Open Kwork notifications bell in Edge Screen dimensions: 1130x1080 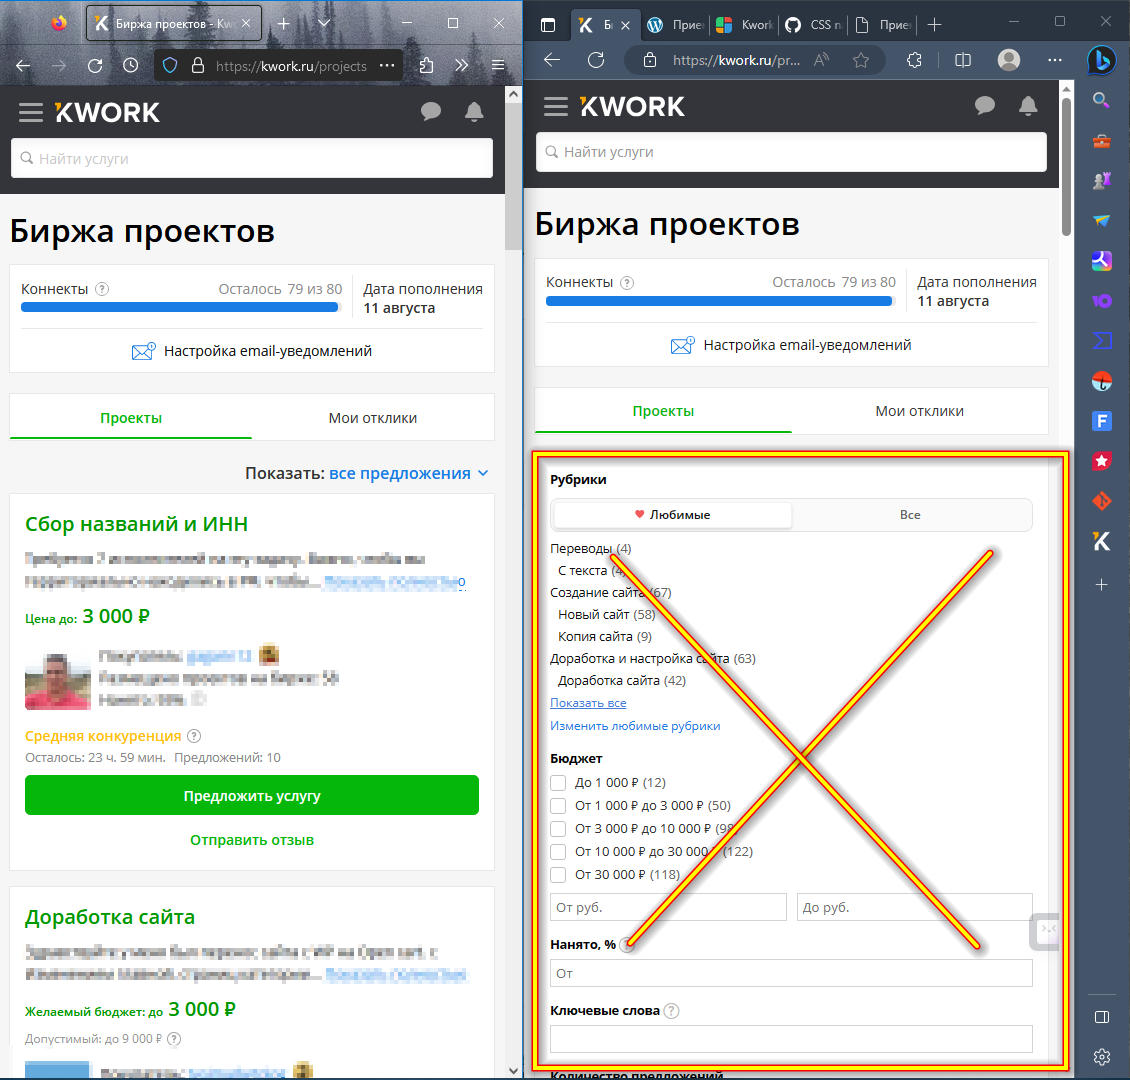pos(1028,106)
